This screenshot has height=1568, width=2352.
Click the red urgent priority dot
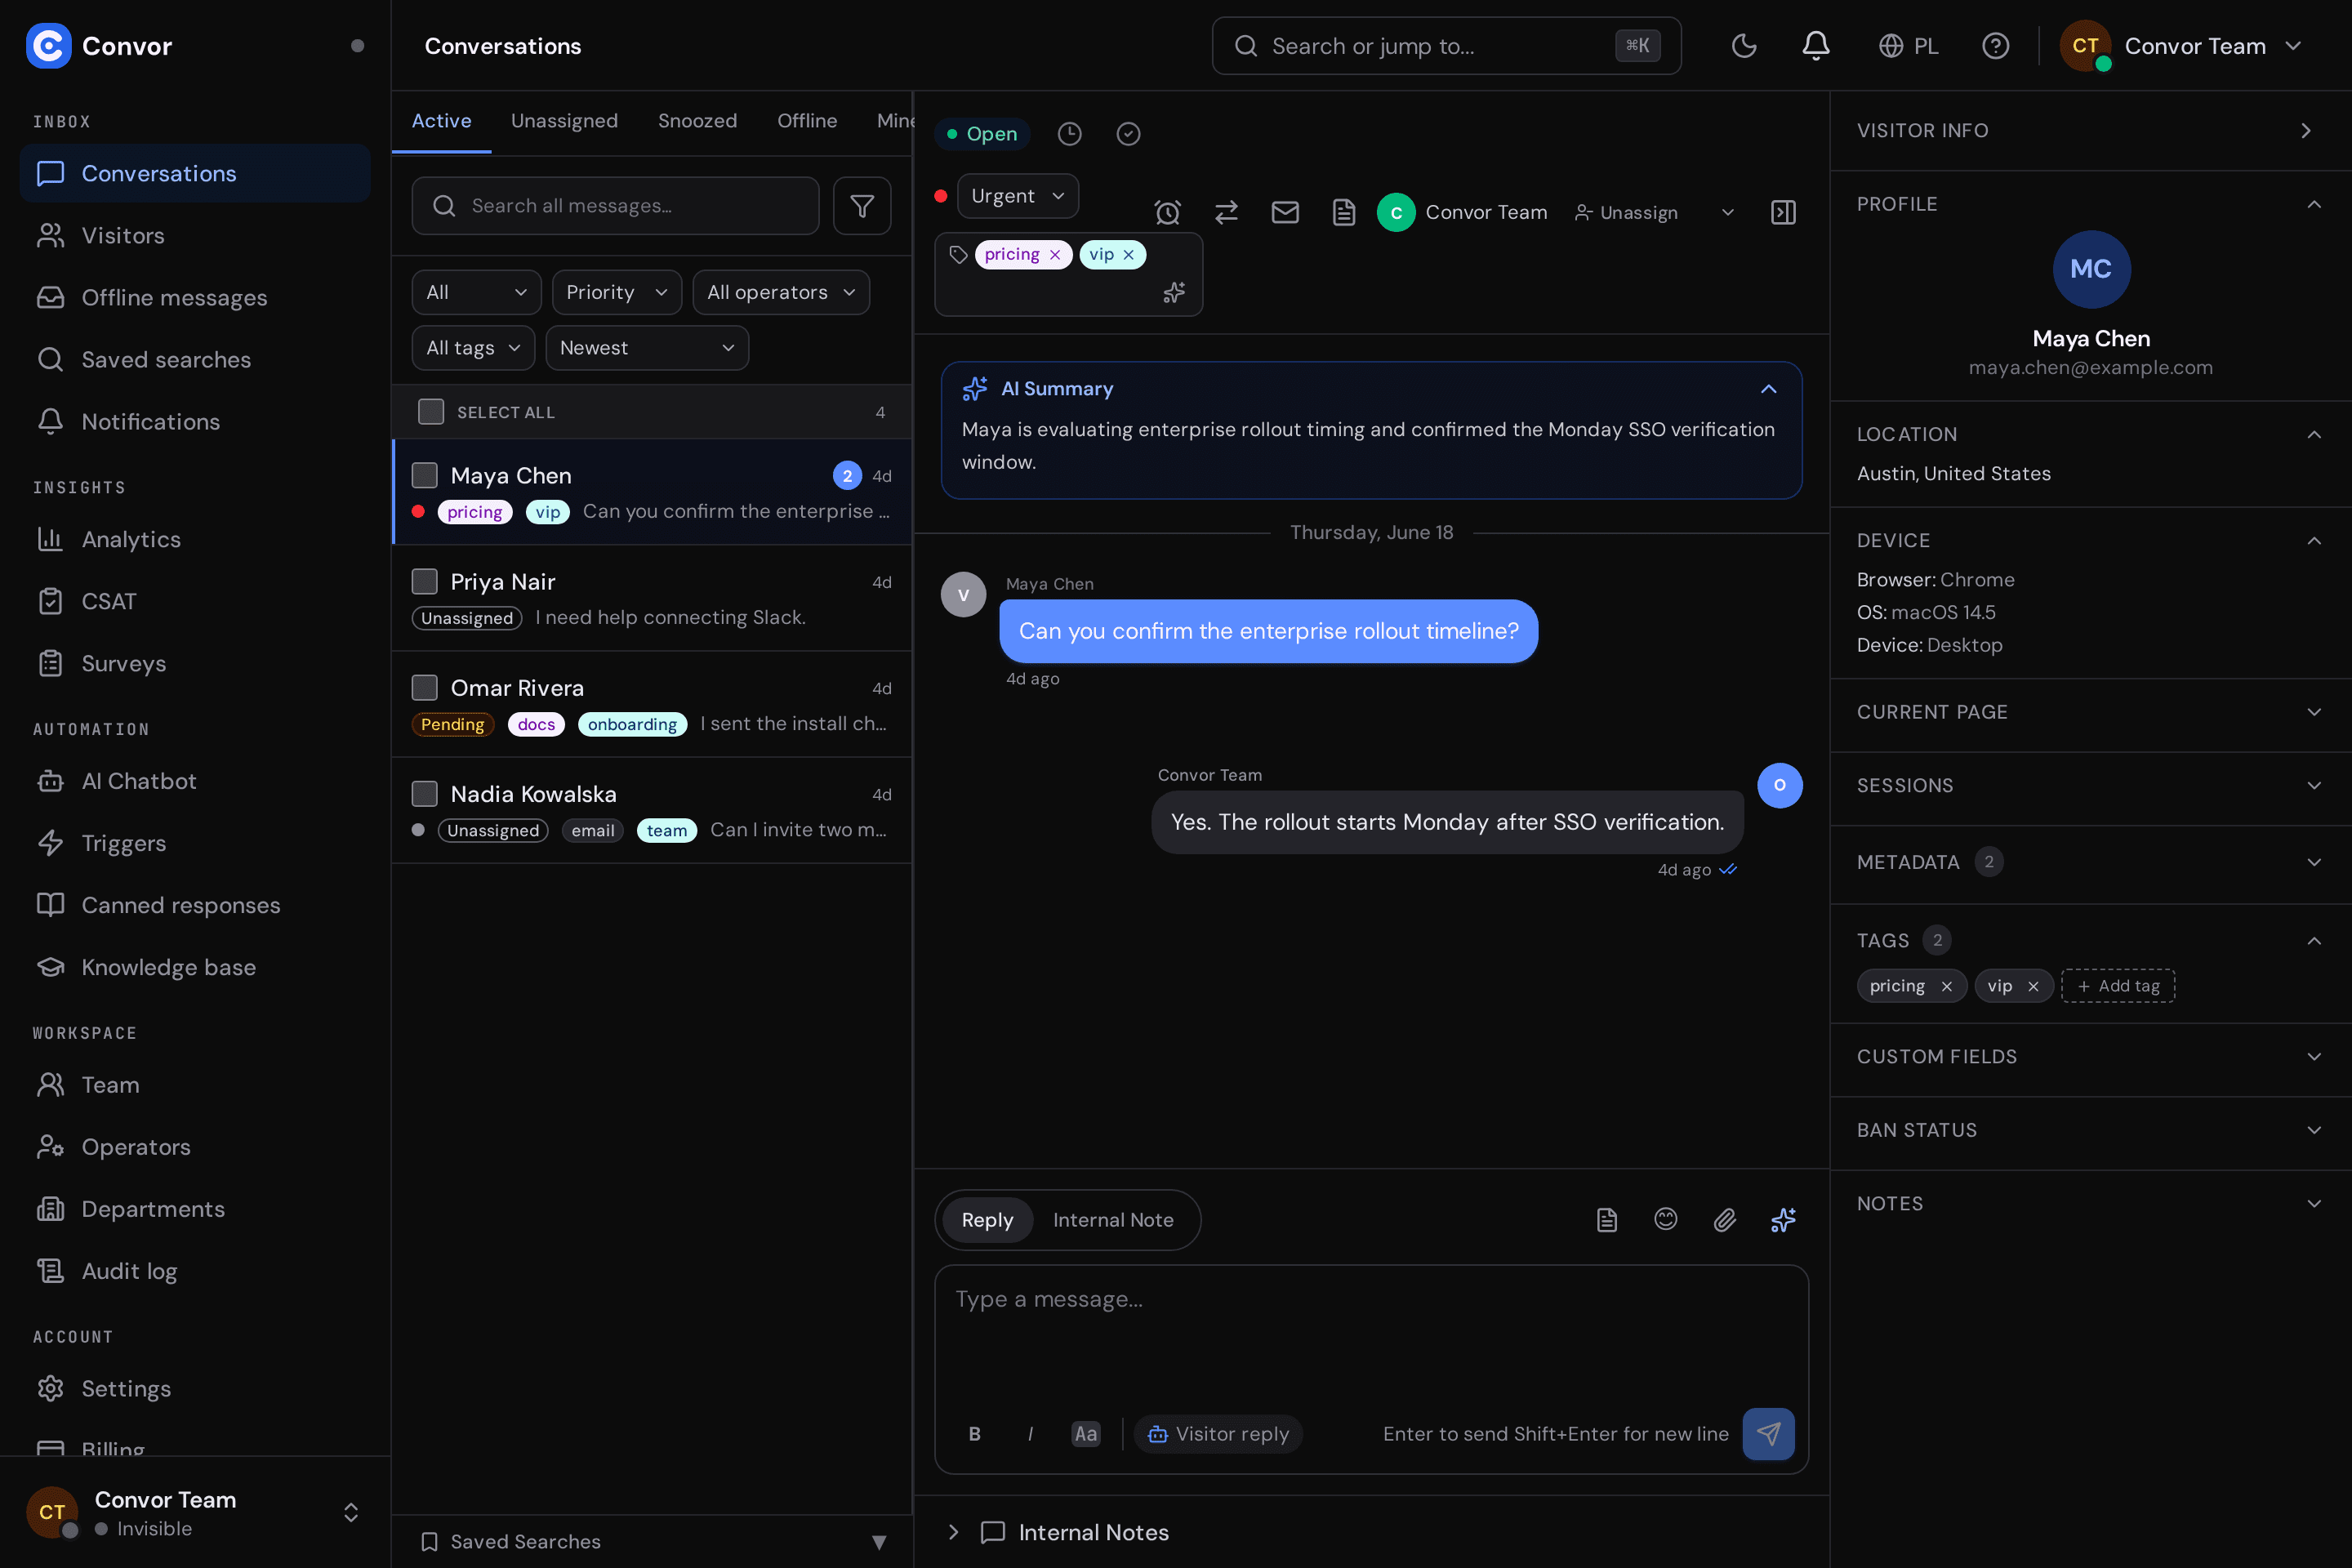[940, 196]
